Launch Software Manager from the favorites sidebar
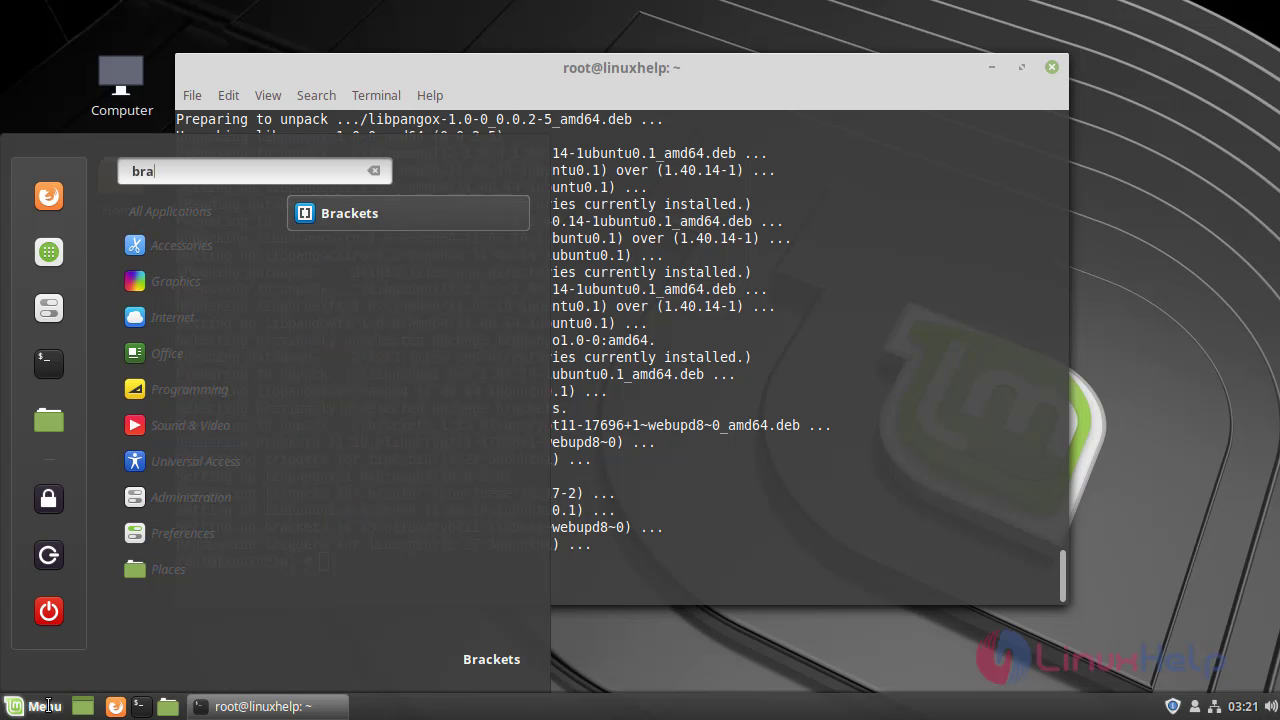The height and width of the screenshot is (720, 1280). pyautogui.click(x=49, y=252)
